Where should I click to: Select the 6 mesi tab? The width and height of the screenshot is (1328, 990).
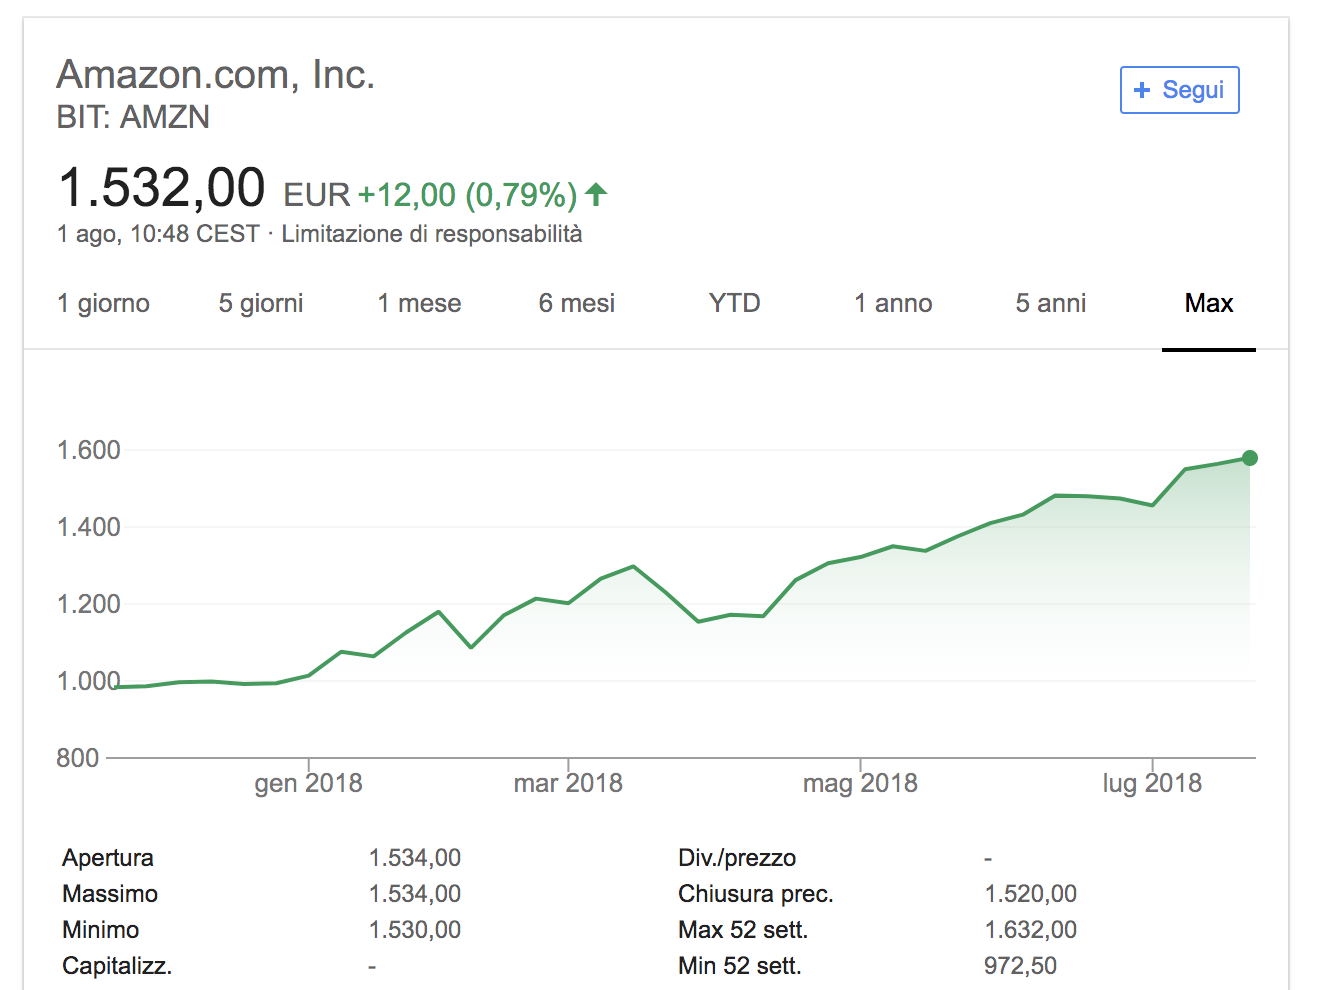click(577, 303)
